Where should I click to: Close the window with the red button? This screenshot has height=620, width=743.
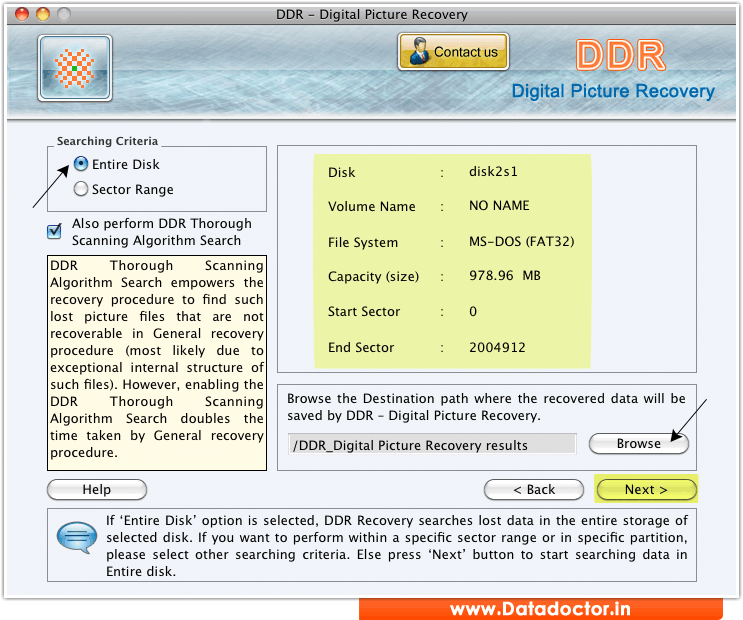[x=22, y=14]
